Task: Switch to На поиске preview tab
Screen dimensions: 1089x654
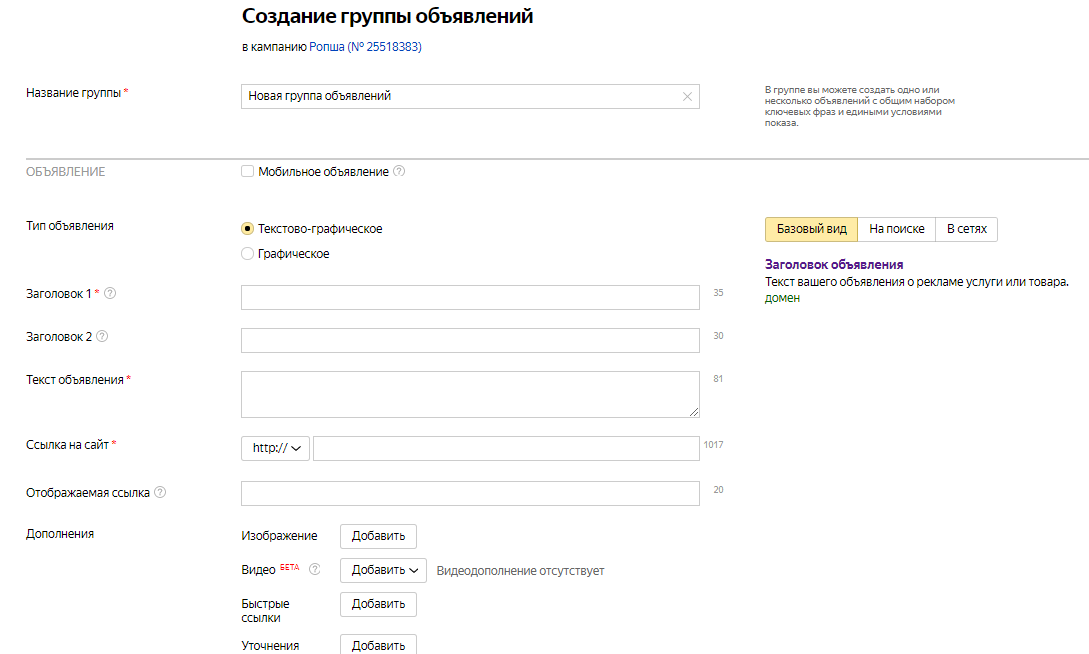Action: (x=896, y=229)
